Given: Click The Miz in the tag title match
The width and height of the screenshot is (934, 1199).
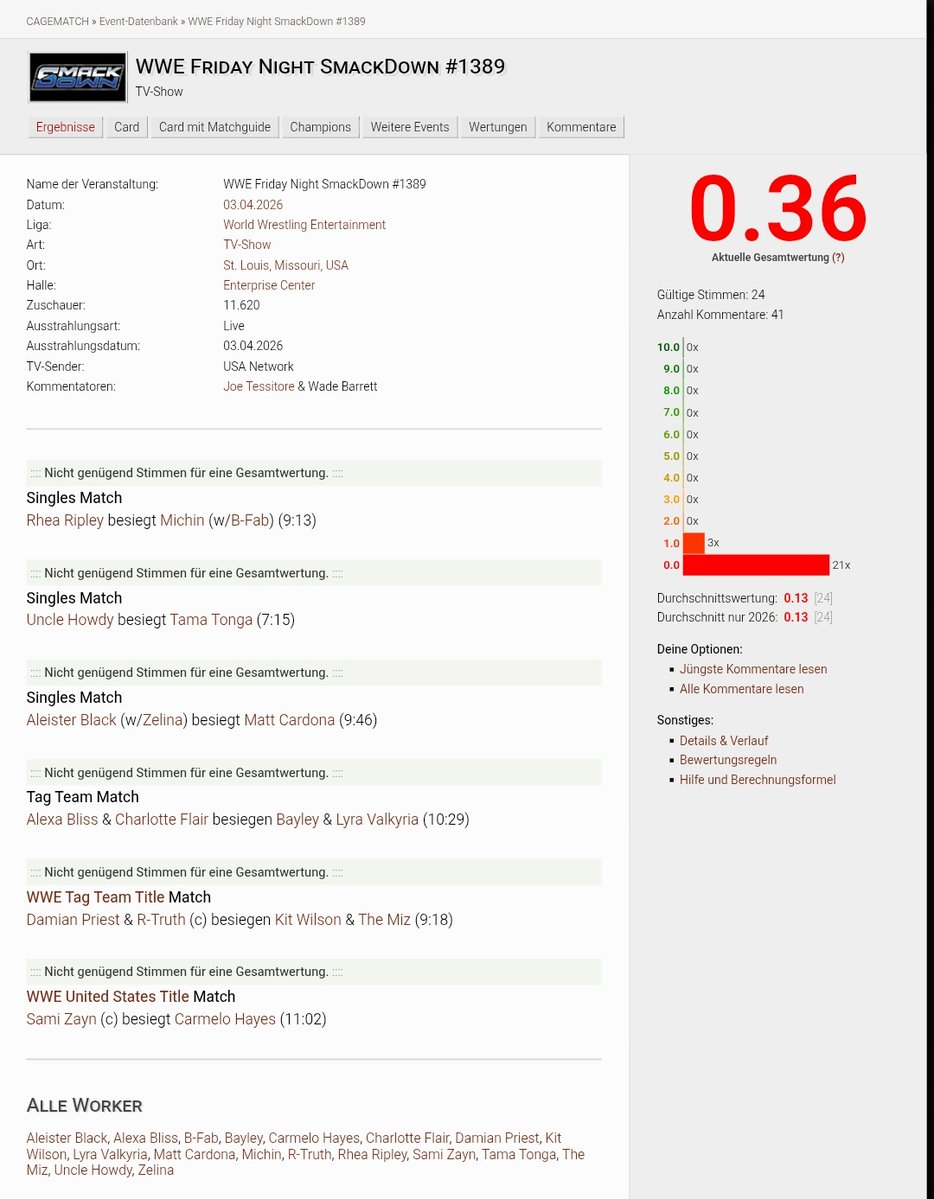Looking at the screenshot, I should pos(384,920).
